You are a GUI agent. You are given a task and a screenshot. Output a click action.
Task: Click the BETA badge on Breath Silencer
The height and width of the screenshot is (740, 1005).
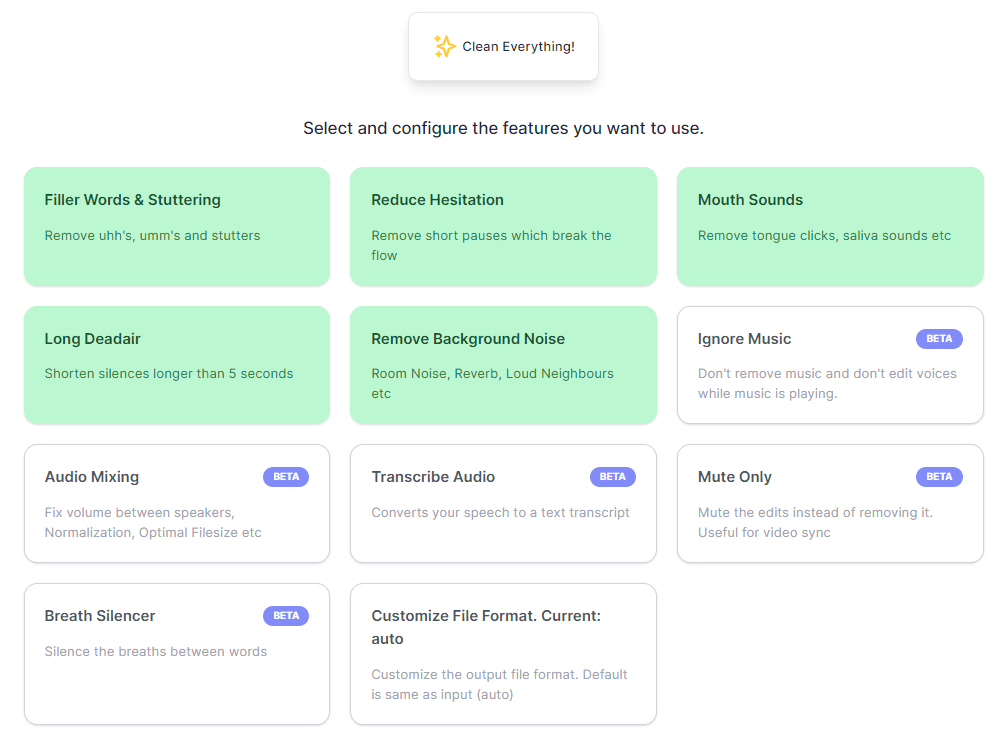click(286, 616)
